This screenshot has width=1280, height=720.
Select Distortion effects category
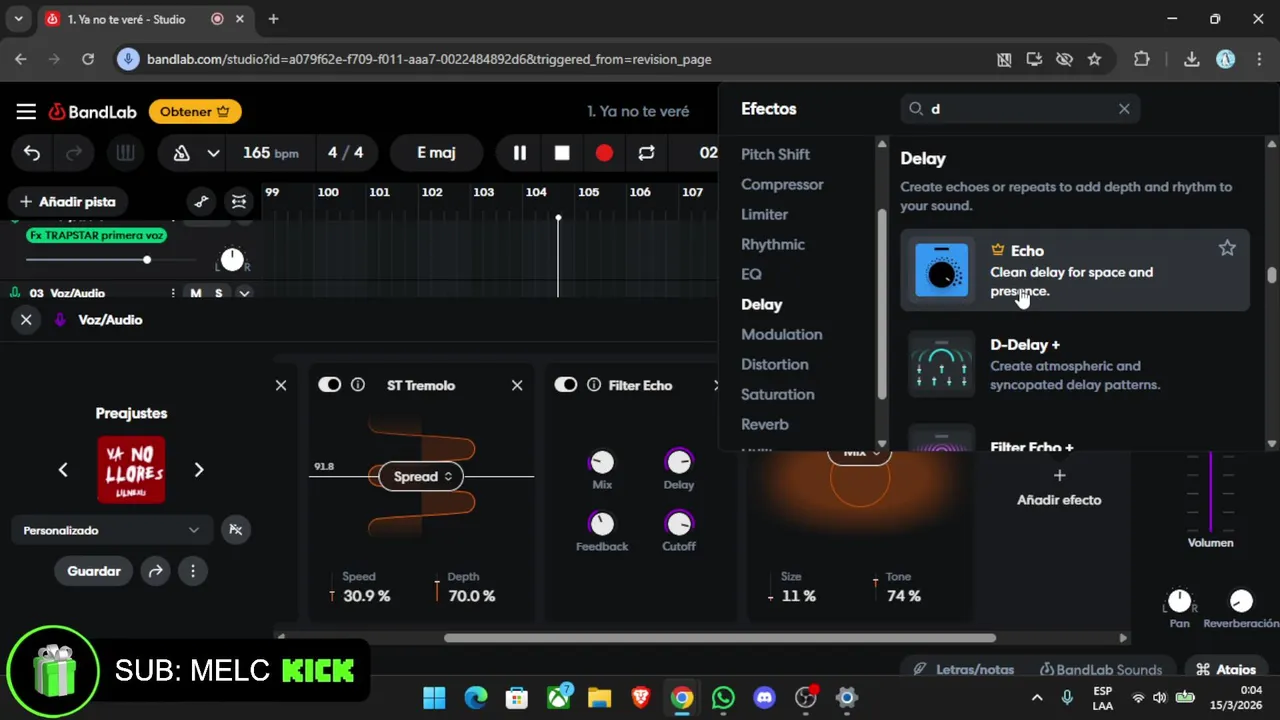tap(774, 364)
